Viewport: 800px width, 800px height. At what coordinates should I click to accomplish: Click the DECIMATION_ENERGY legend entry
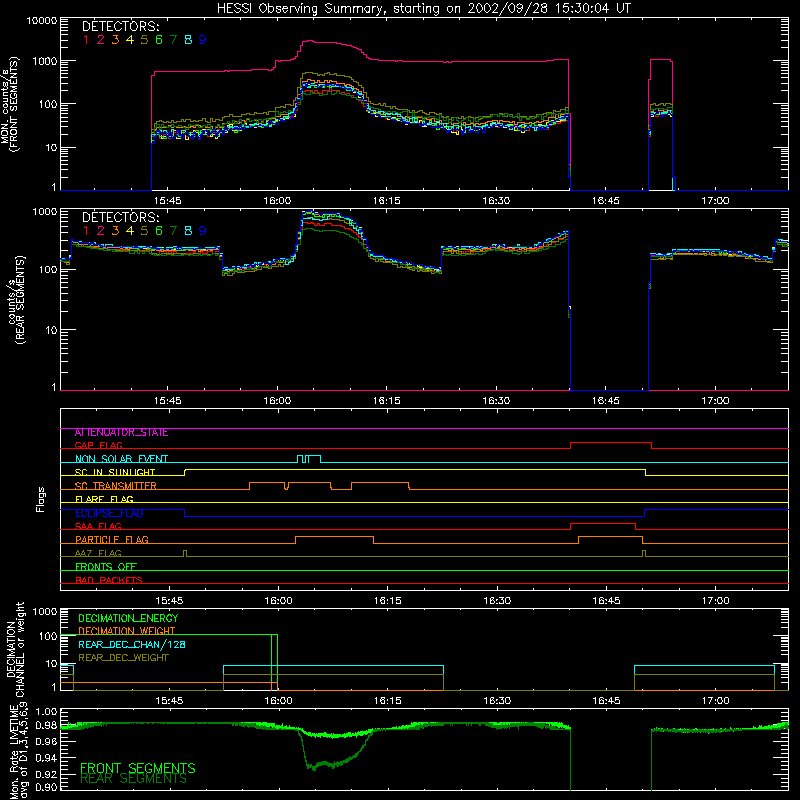click(x=128, y=618)
